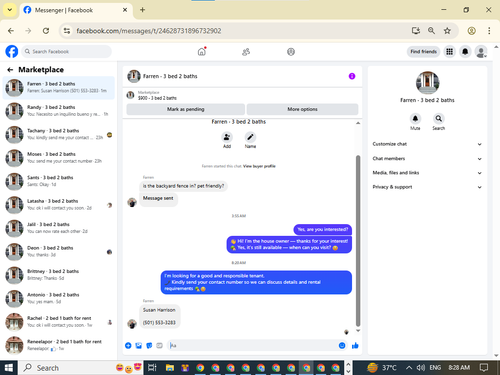Expand Chat members section
500x375 pixels.
point(427,159)
